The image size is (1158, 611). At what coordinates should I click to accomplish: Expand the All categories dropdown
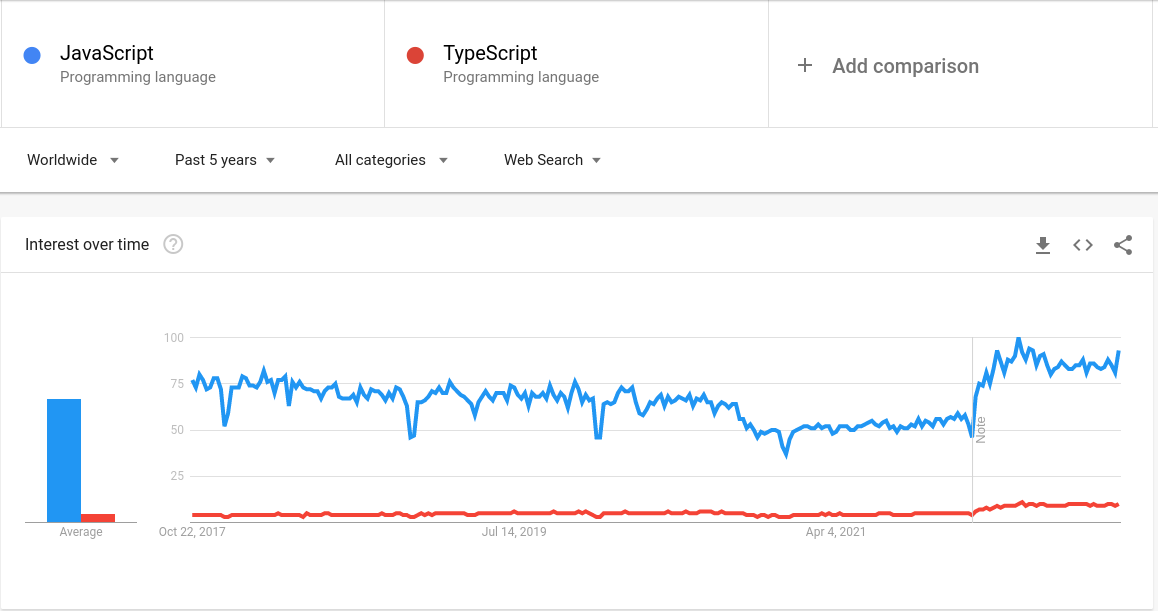[x=391, y=160]
